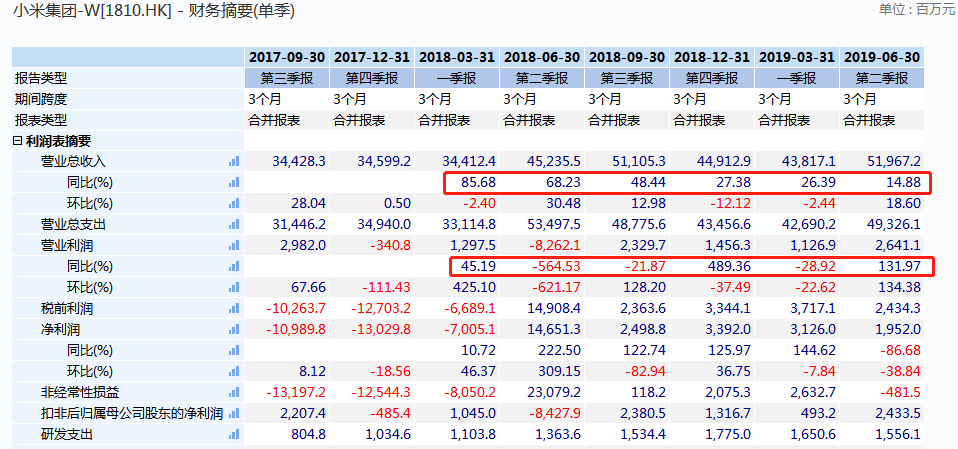Click the 研发支出 row label
The image size is (958, 449).
click(67, 434)
